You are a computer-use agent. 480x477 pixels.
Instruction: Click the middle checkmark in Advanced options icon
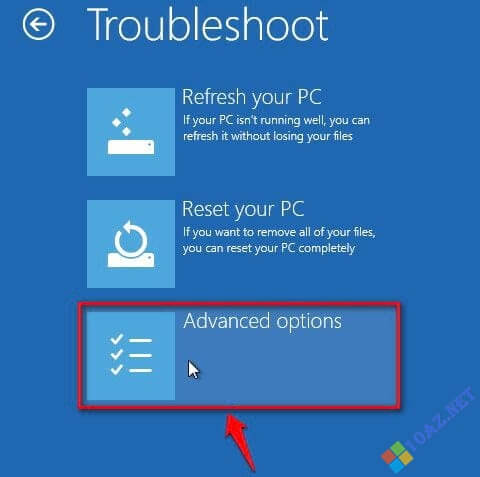coord(117,354)
